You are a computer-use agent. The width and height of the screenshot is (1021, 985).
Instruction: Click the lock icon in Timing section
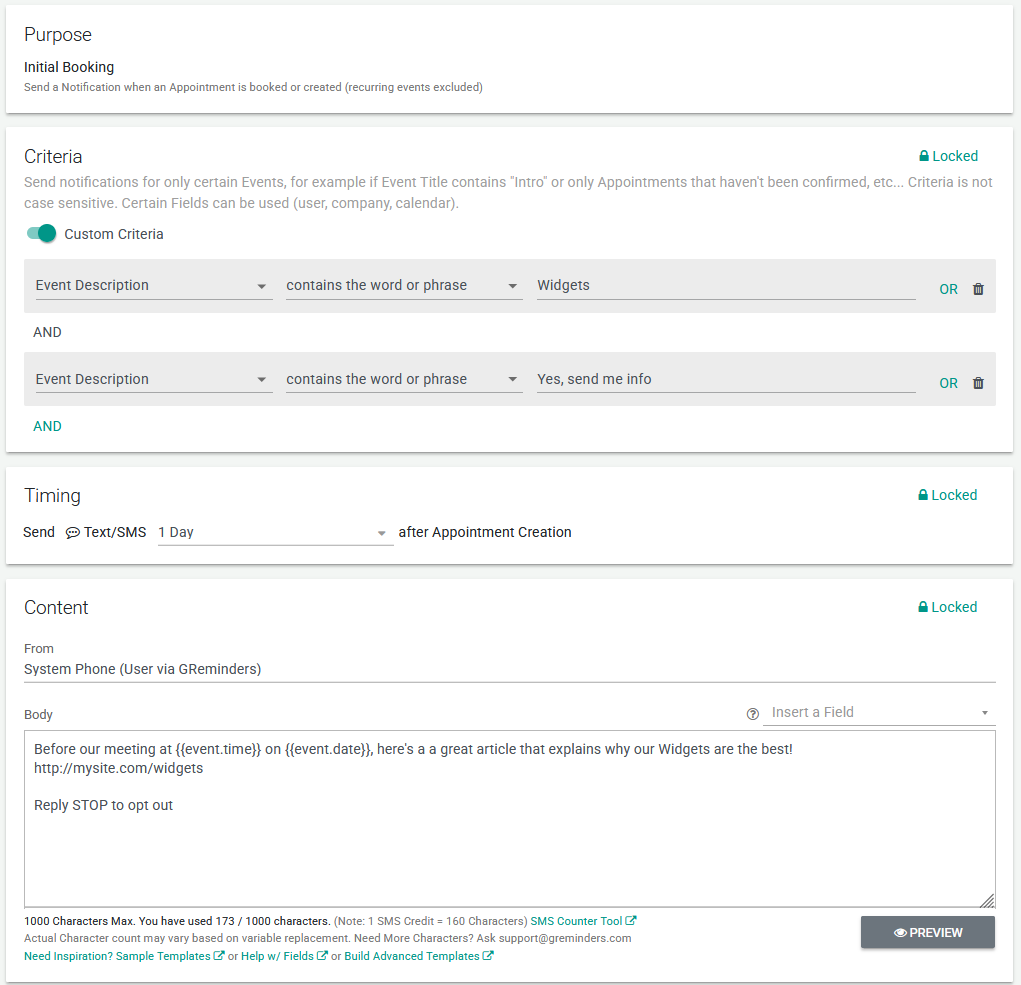click(x=924, y=495)
